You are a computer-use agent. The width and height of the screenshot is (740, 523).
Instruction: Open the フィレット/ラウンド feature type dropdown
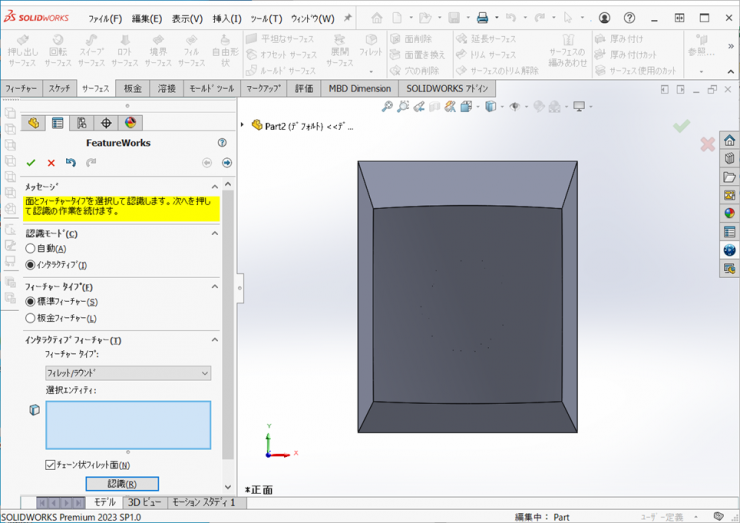128,373
